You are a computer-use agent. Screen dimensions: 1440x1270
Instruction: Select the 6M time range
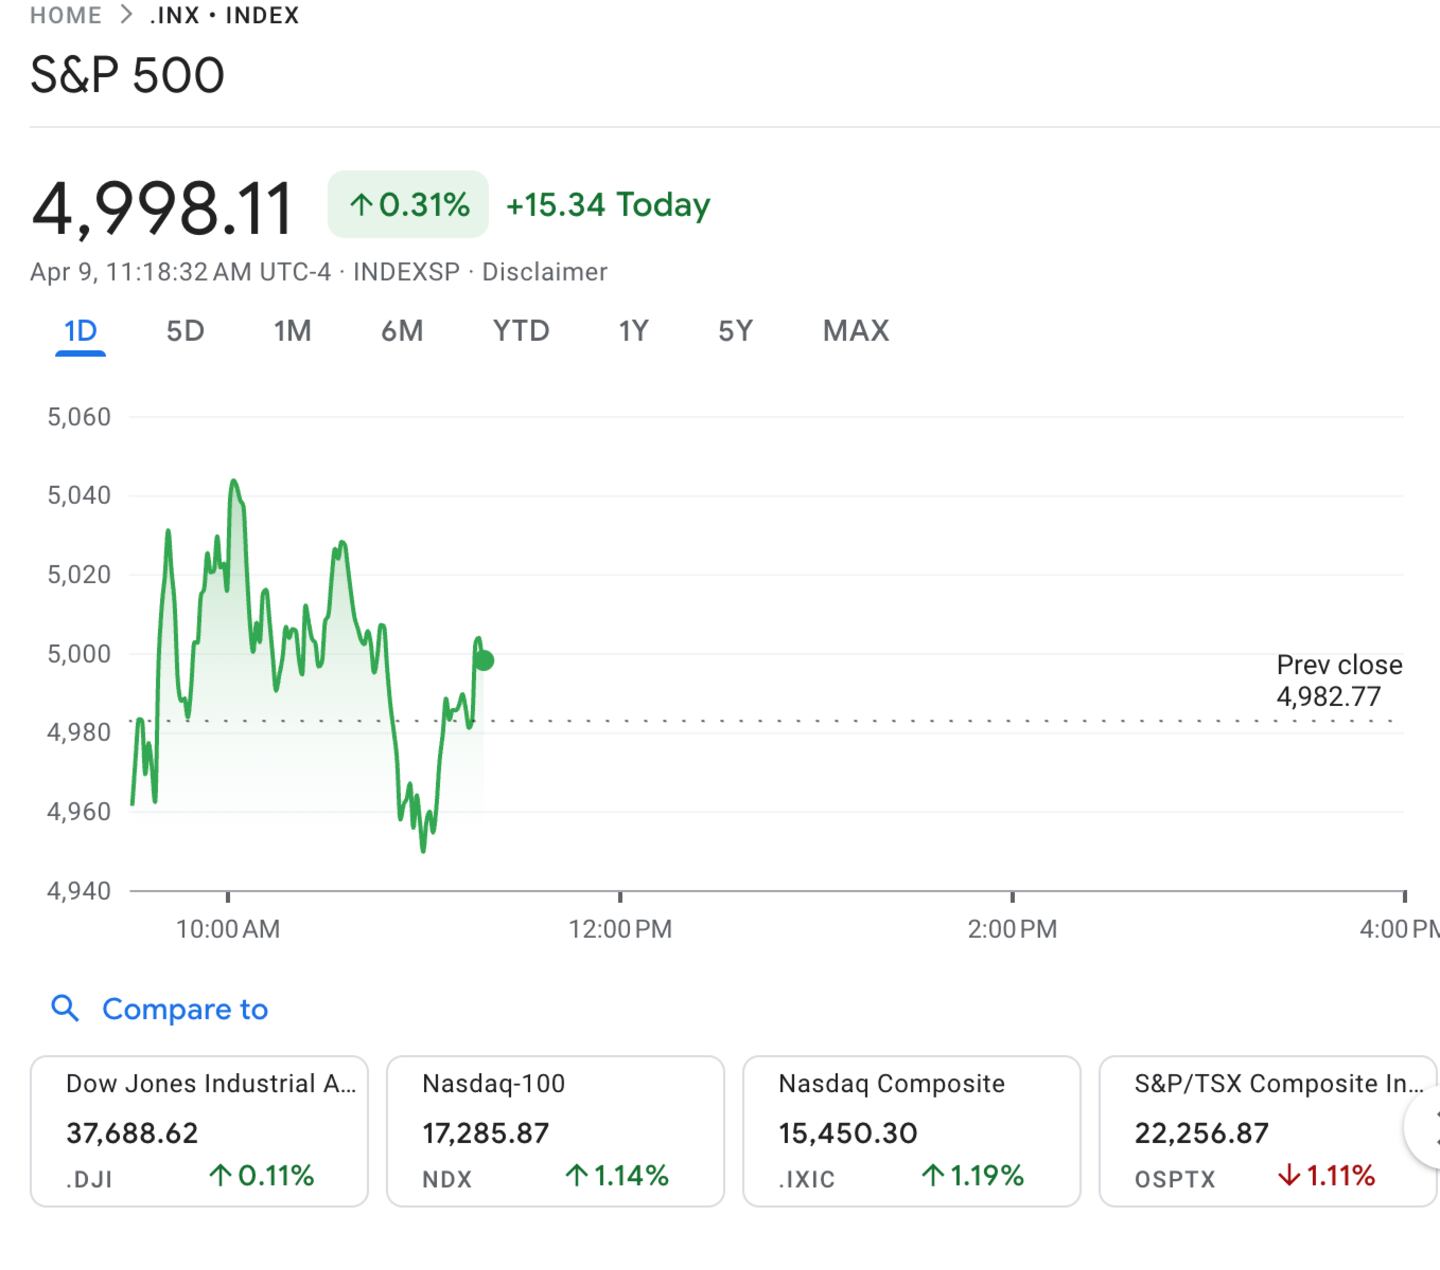coord(403,330)
